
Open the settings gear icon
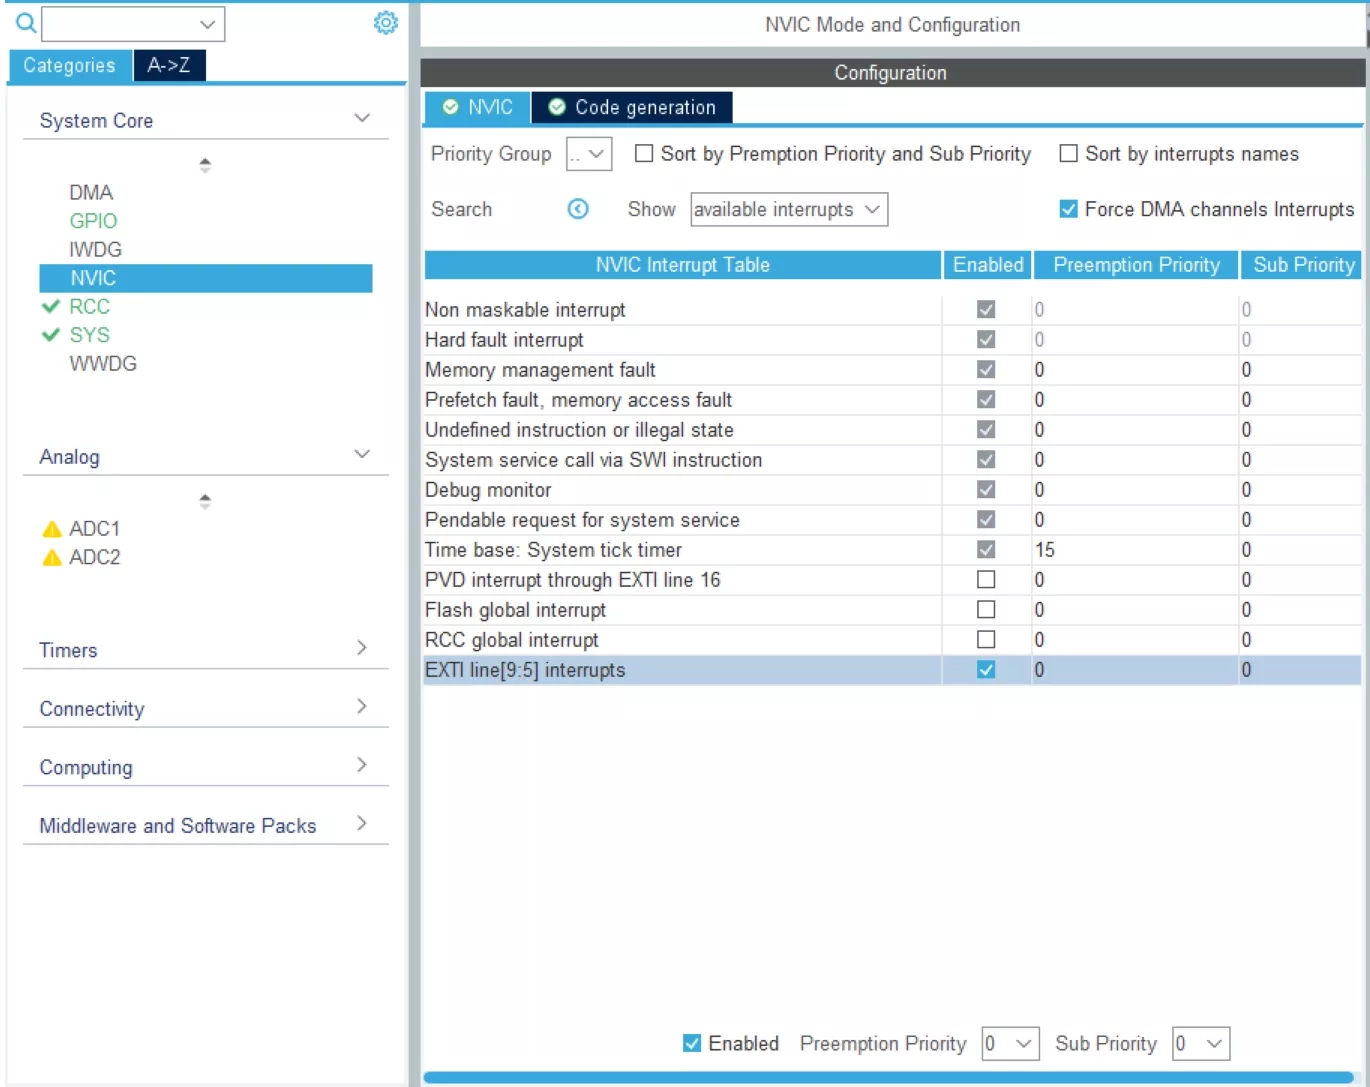385,23
